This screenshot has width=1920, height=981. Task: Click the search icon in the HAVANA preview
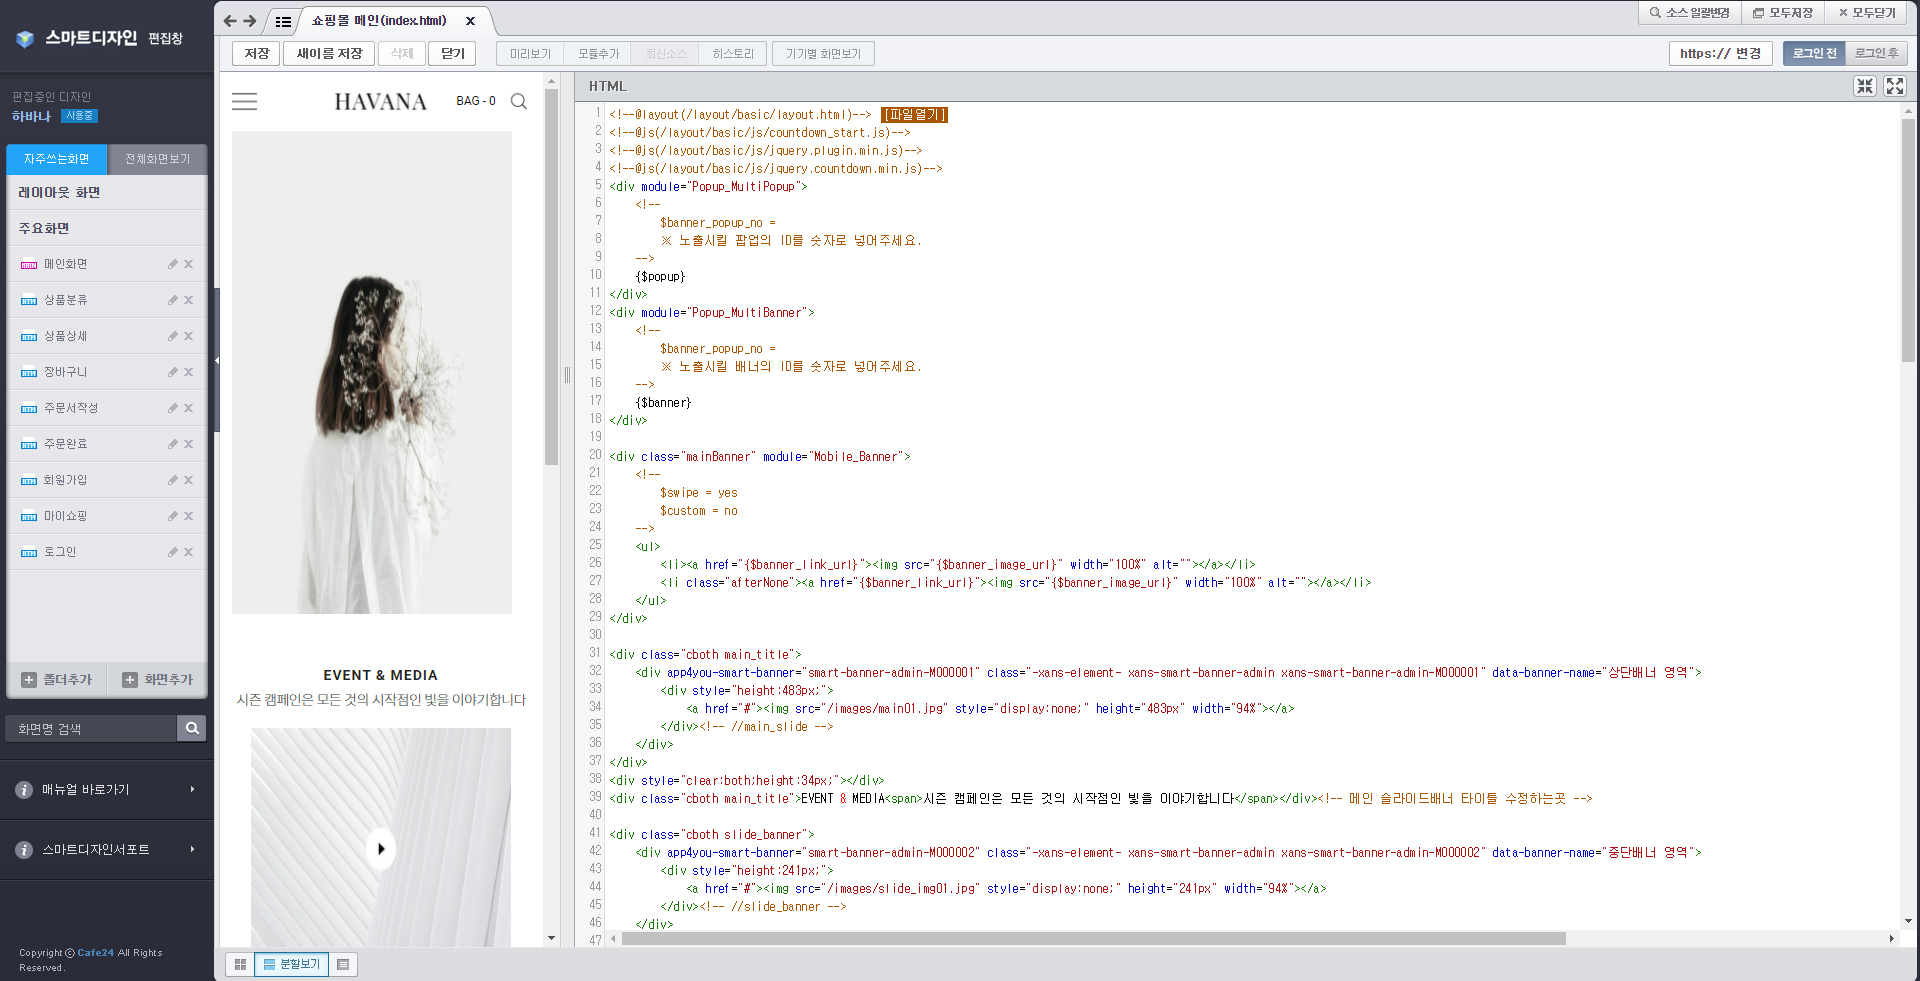point(518,101)
